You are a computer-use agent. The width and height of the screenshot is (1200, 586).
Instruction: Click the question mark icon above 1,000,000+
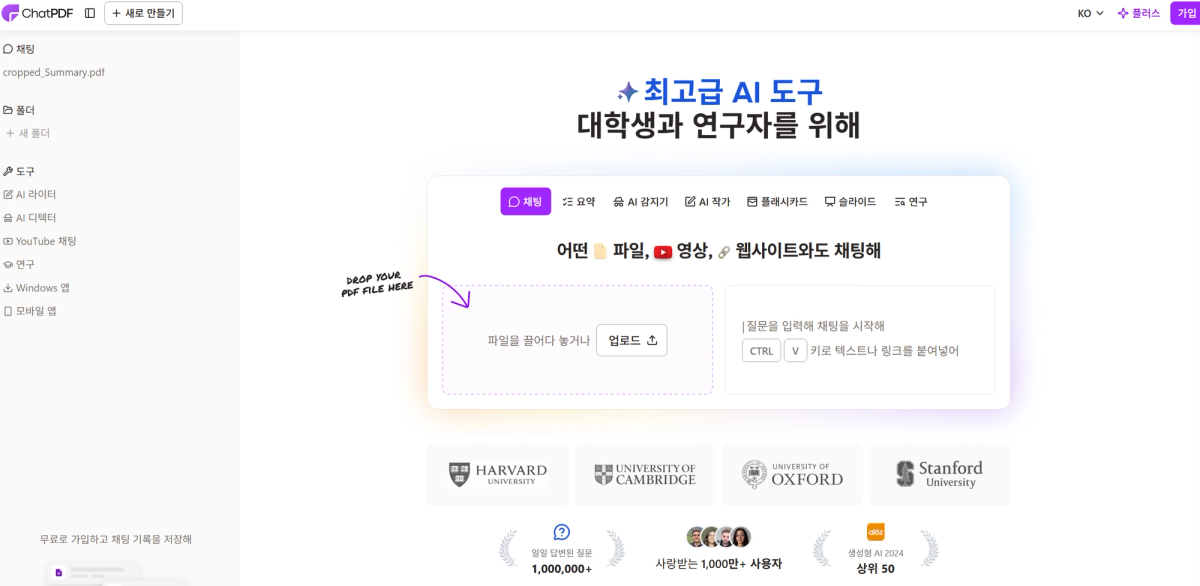click(560, 531)
